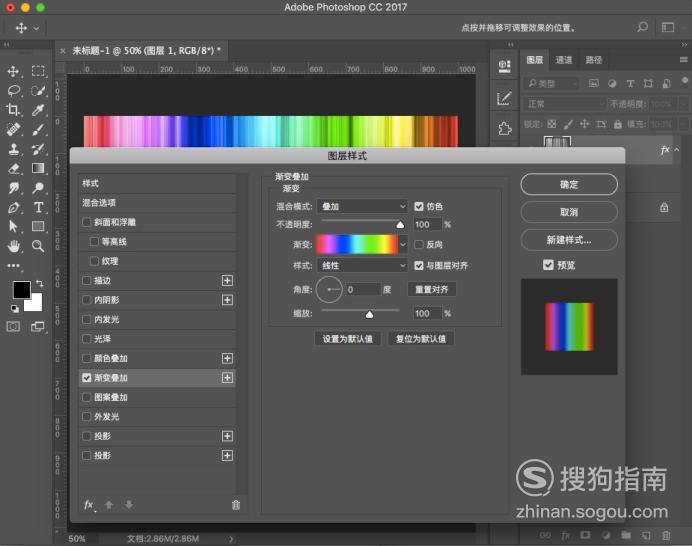Select the Eyedropper tool

coord(38,110)
